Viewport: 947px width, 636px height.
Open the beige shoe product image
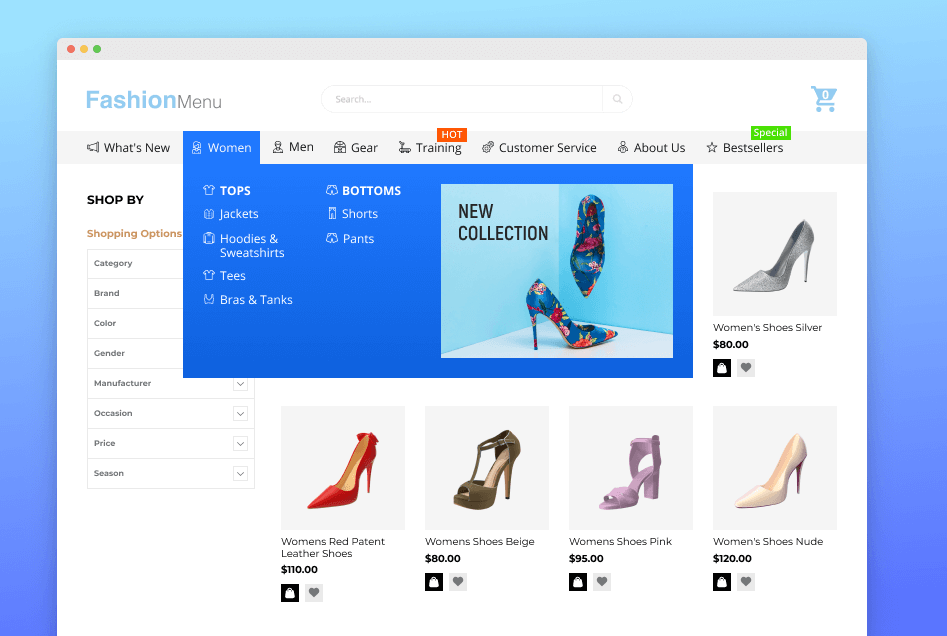[487, 468]
